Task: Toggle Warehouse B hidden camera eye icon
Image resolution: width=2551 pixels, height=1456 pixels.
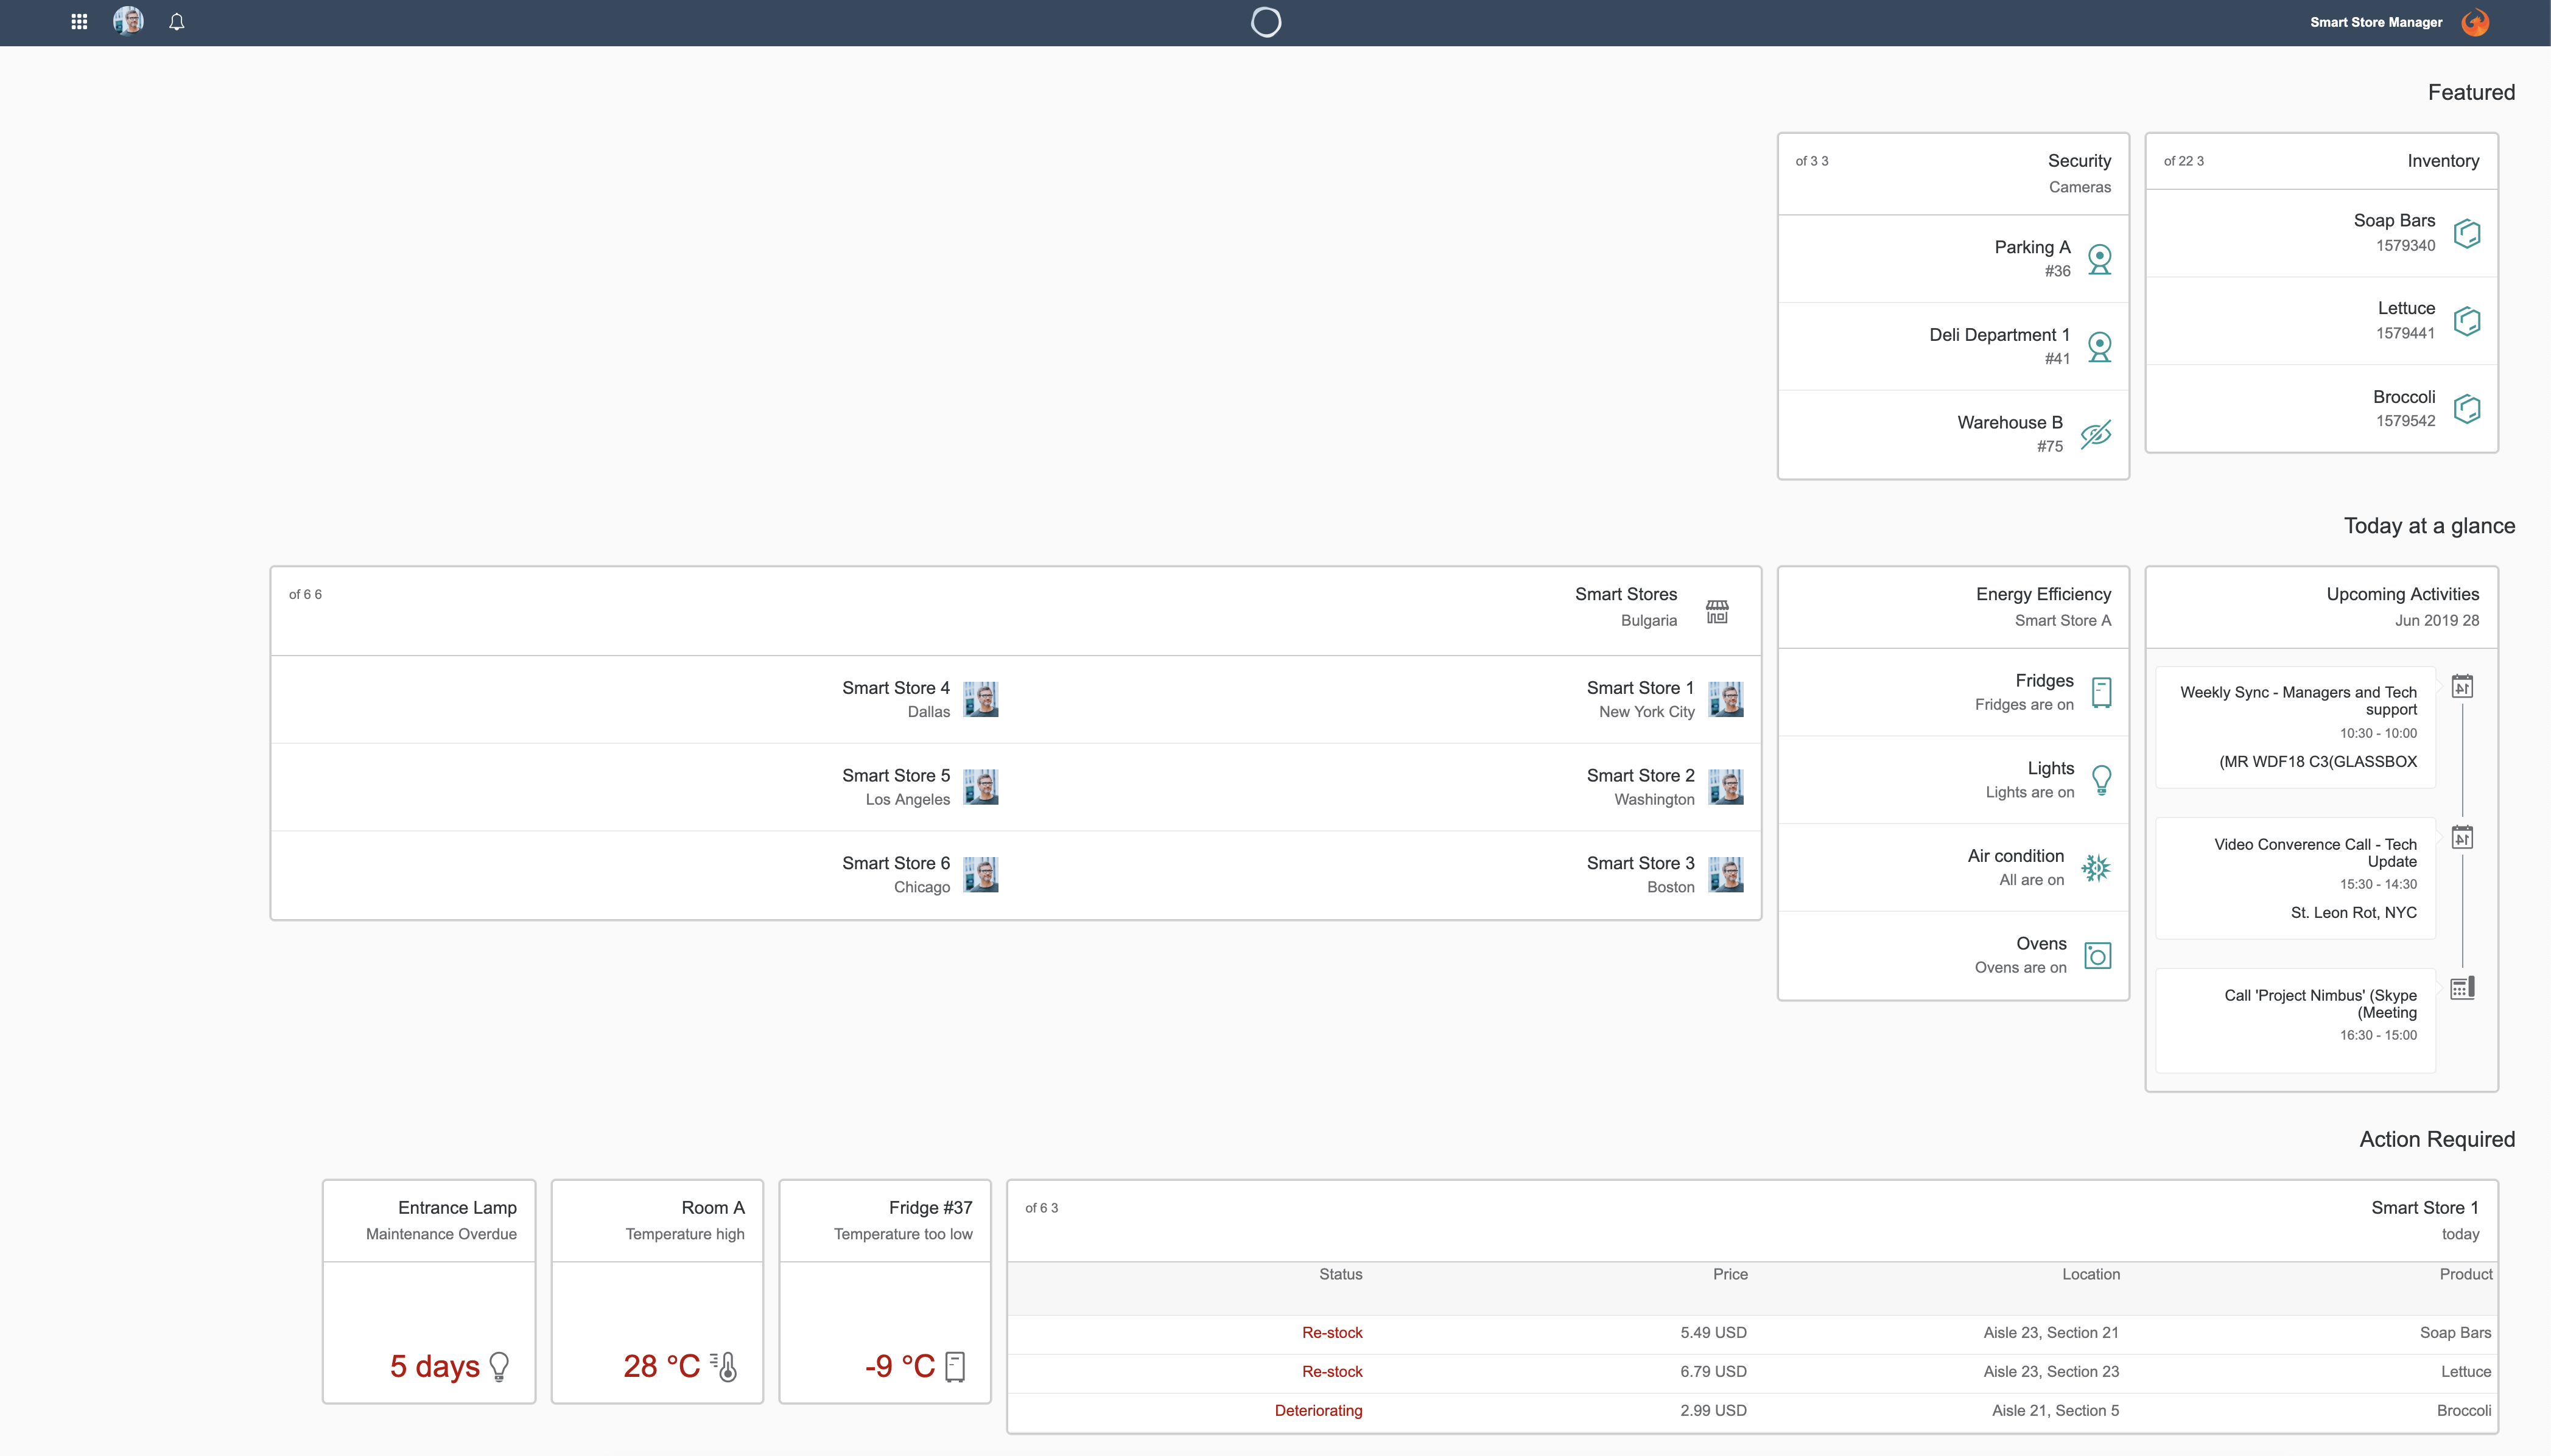Action: (2095, 434)
